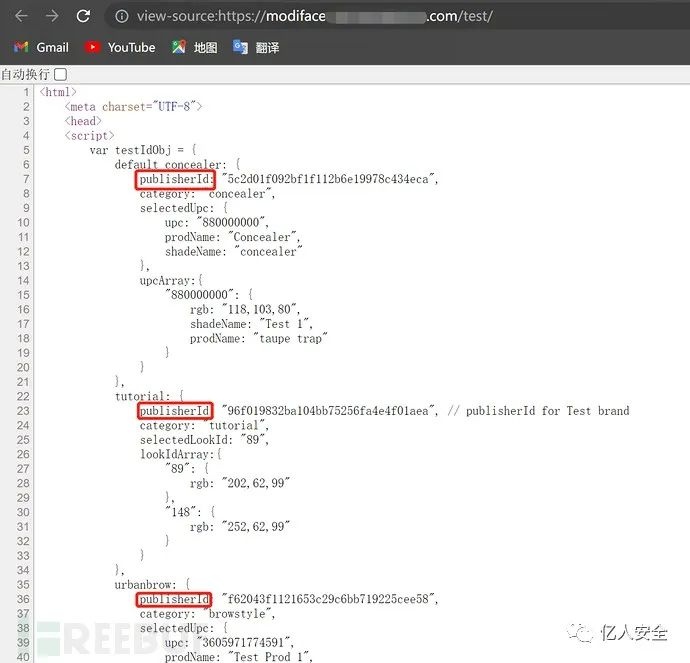This screenshot has height=663, width=690.
Task: Open the 翻译 translate bookmark
Action: [256, 48]
